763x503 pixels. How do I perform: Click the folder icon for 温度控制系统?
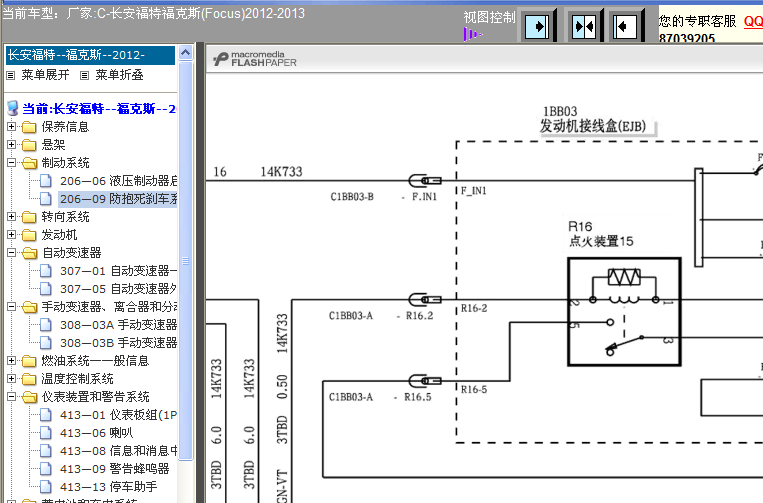point(29,379)
